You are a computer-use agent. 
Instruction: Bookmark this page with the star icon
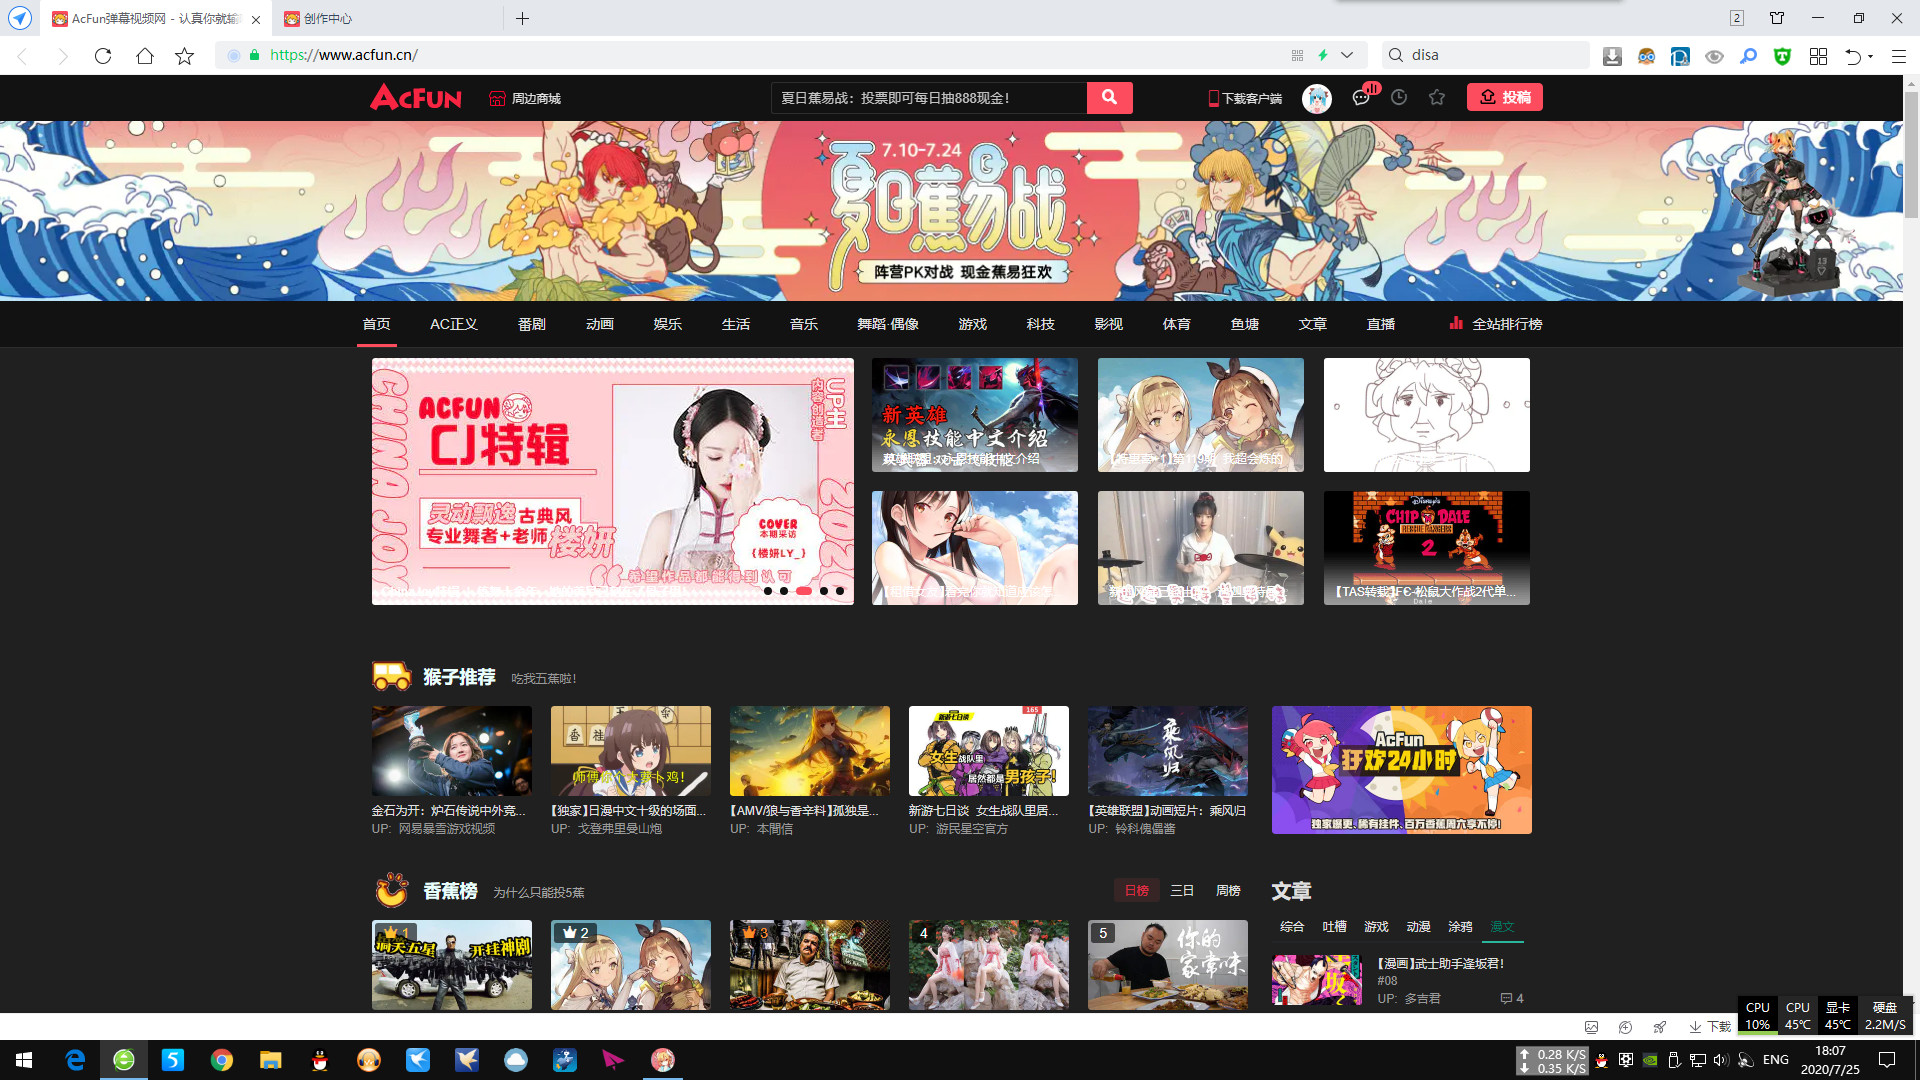tap(184, 56)
